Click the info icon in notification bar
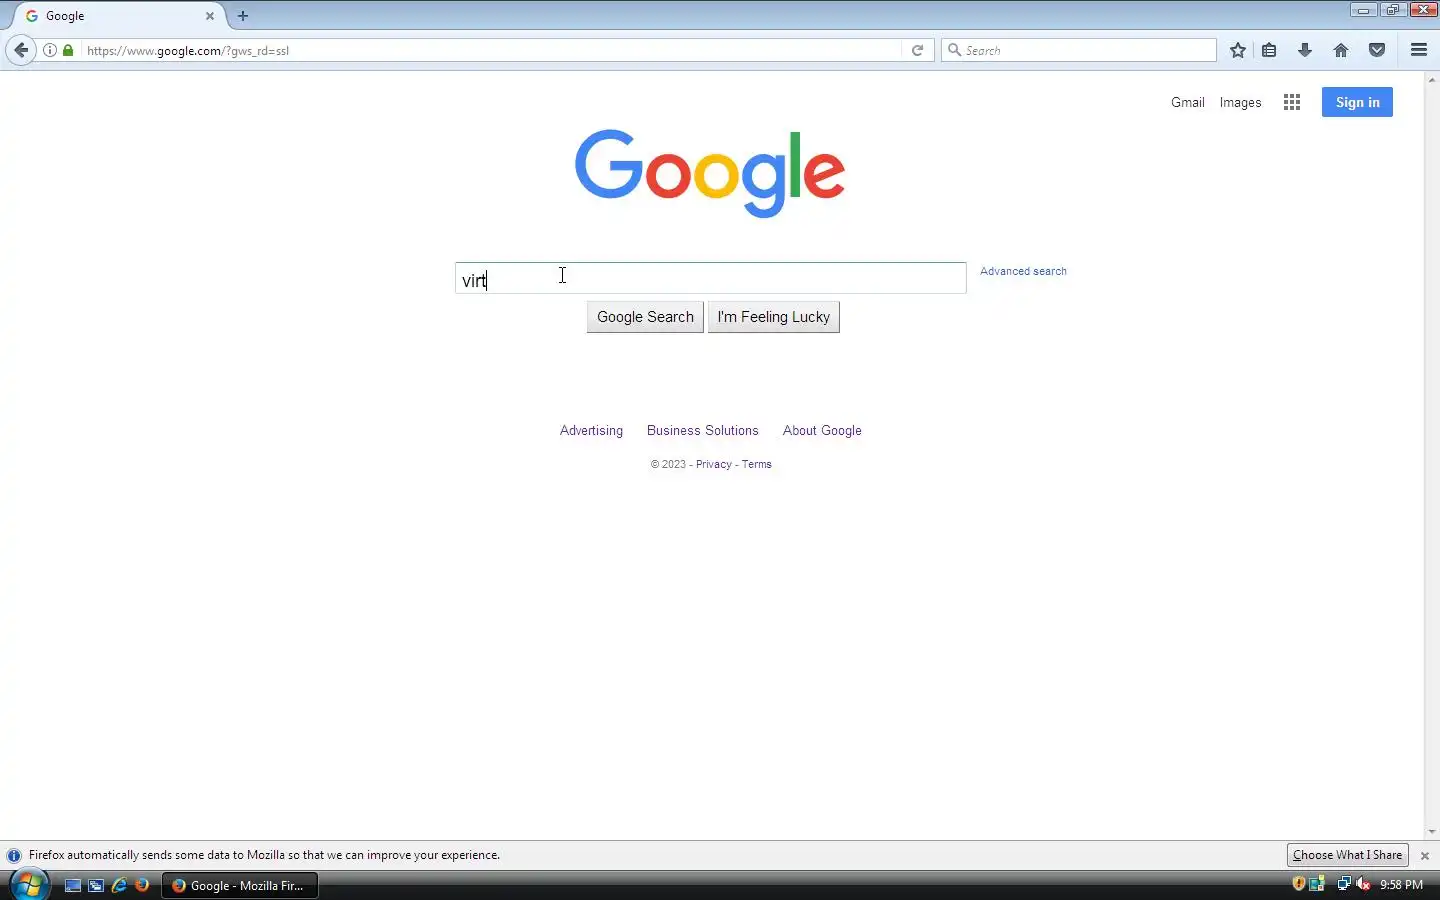Screen dimensions: 1440x900 14,856
